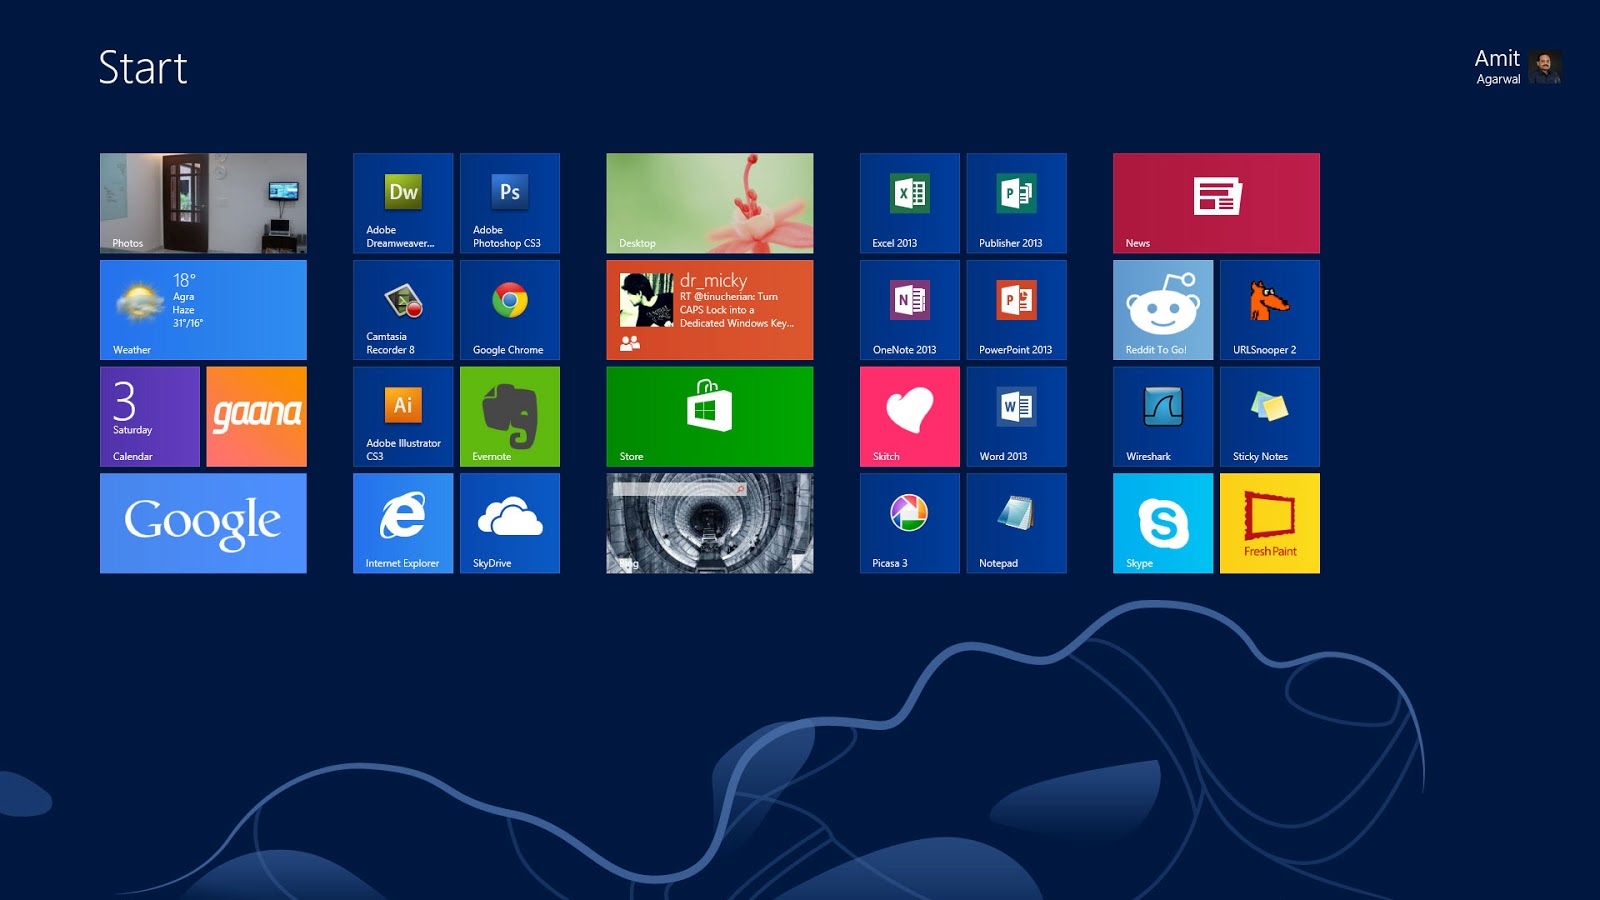Viewport: 1600px width, 900px height.
Task: Launch Adobe Illustrator CS3
Action: [x=403, y=416]
